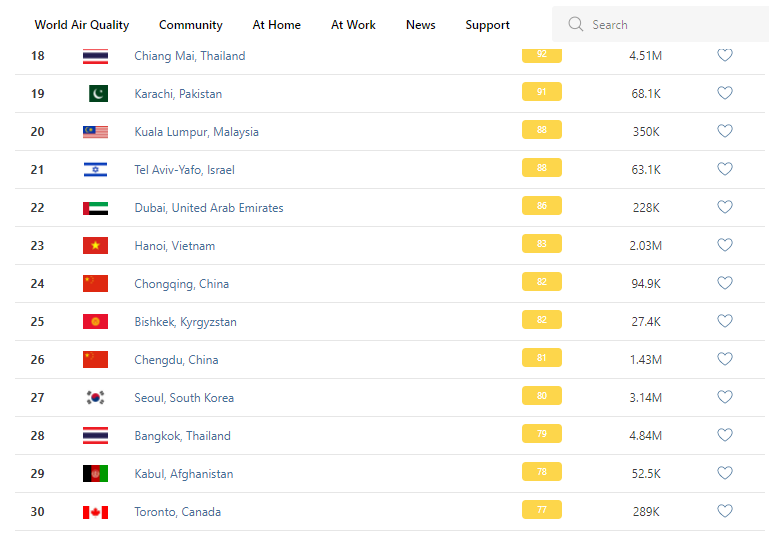Click the Afghanistan flag icon
The width and height of the screenshot is (769, 536).
pyautogui.click(x=95, y=474)
